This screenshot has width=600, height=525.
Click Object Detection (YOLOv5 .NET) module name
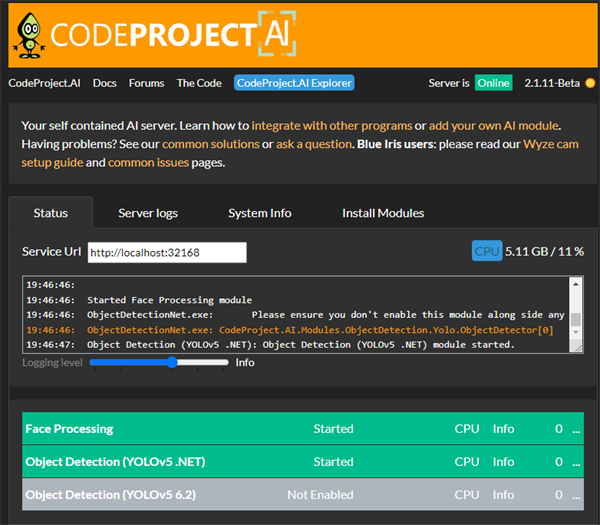pyautogui.click(x=115, y=462)
